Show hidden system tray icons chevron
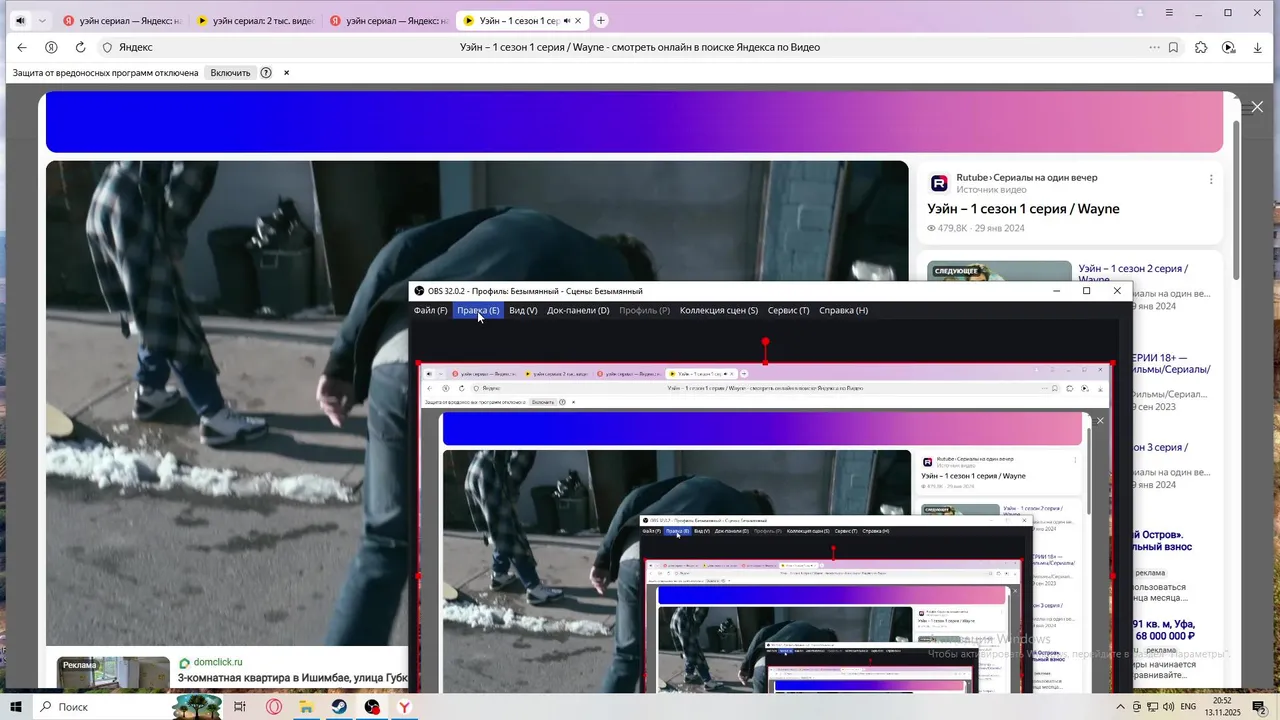 pos(1119,707)
